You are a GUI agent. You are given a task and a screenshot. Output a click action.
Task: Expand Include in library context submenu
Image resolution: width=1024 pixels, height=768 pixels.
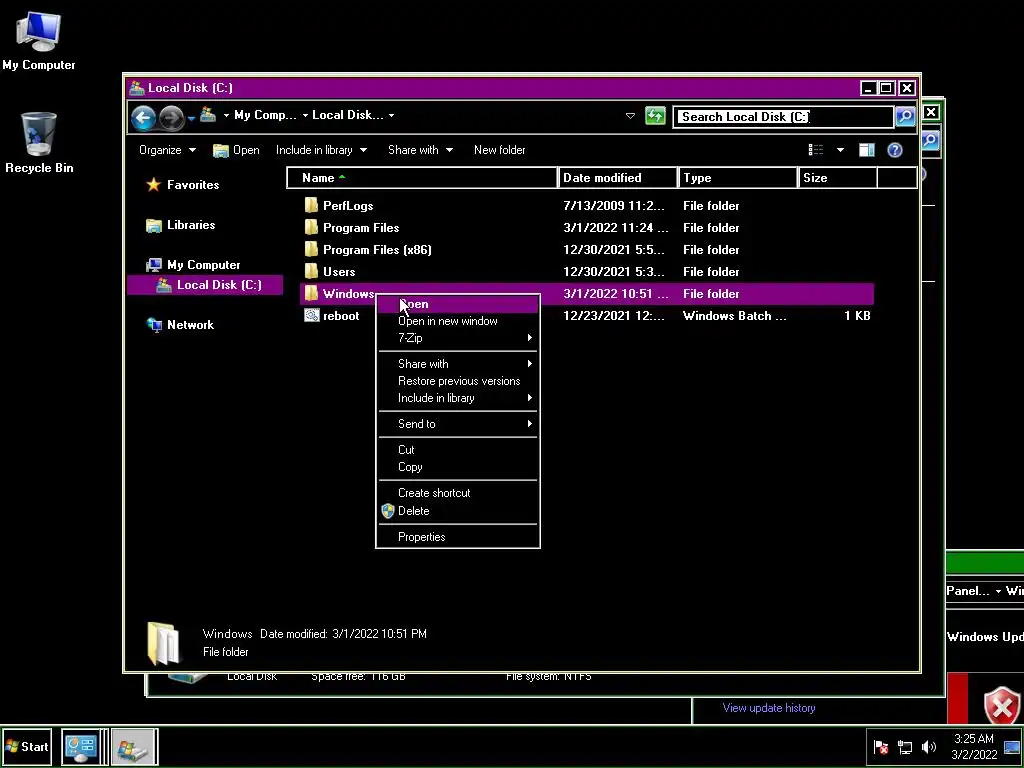[x=458, y=398]
